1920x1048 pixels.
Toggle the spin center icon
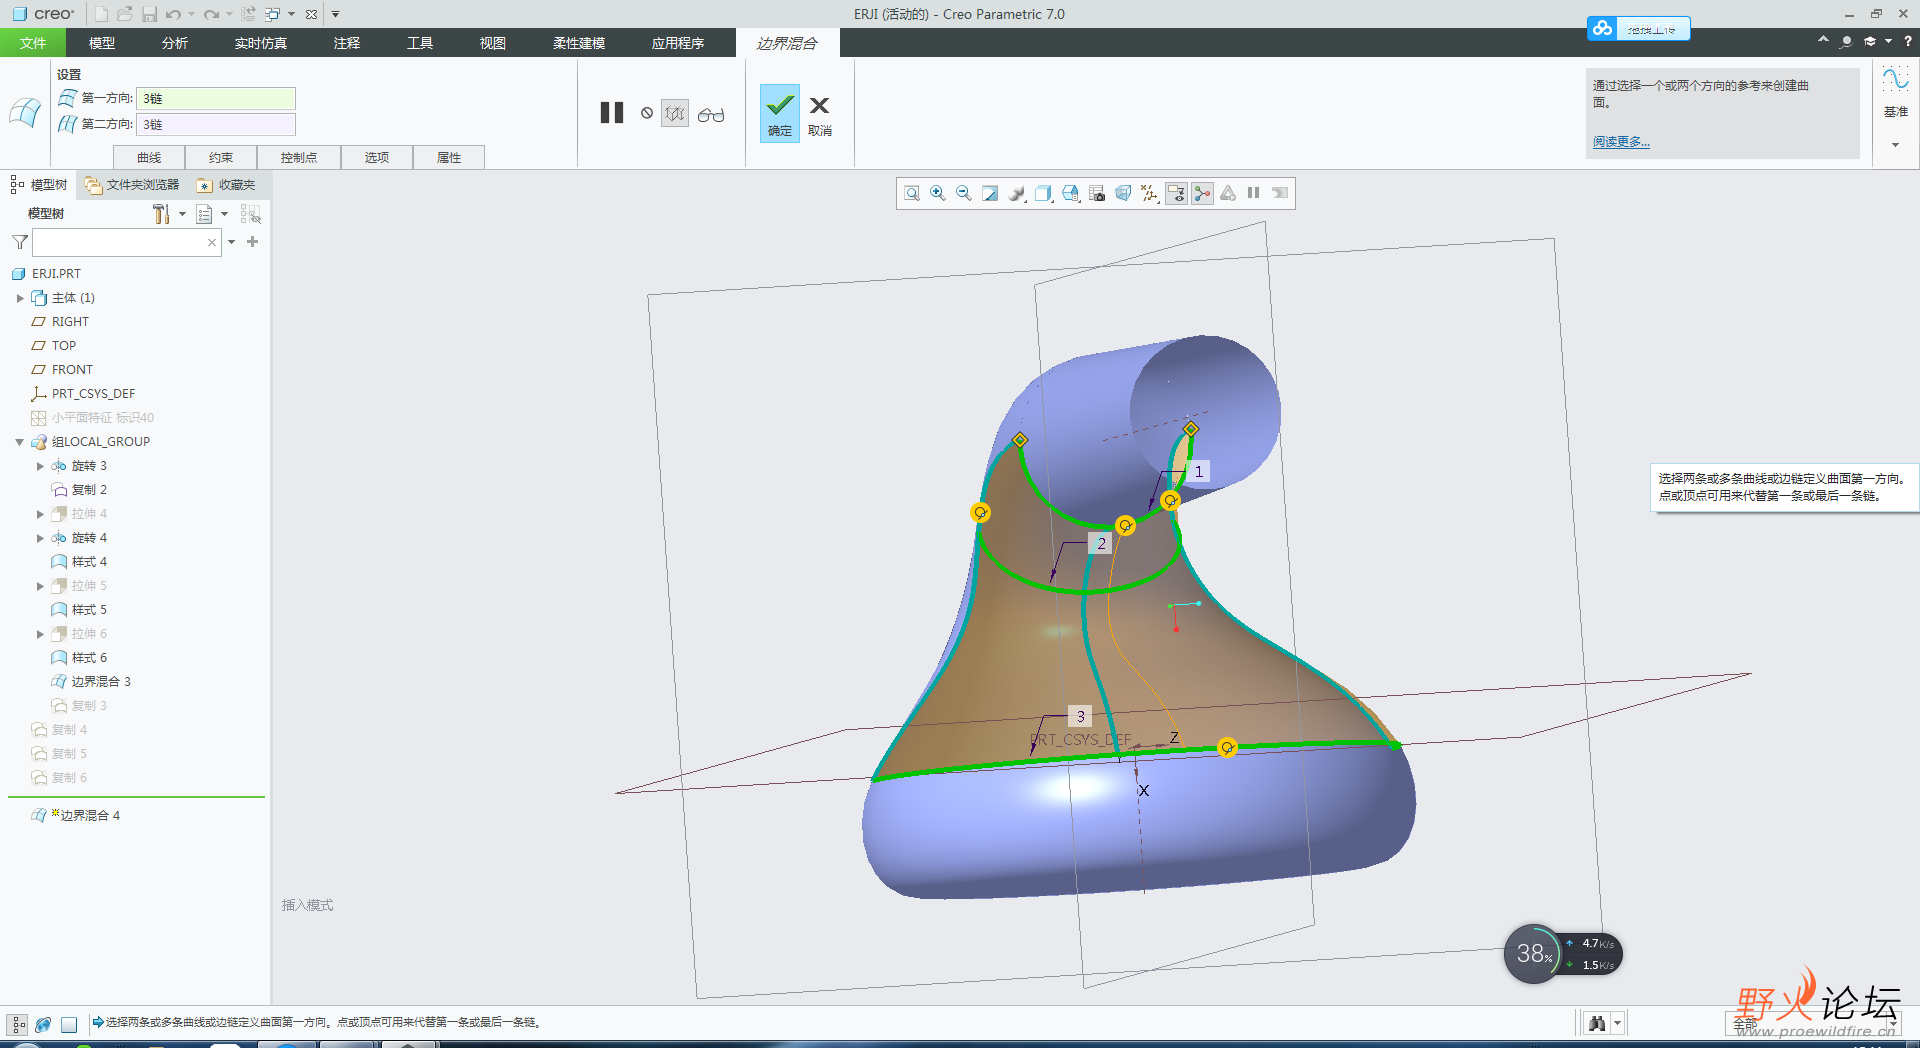click(x=1202, y=193)
